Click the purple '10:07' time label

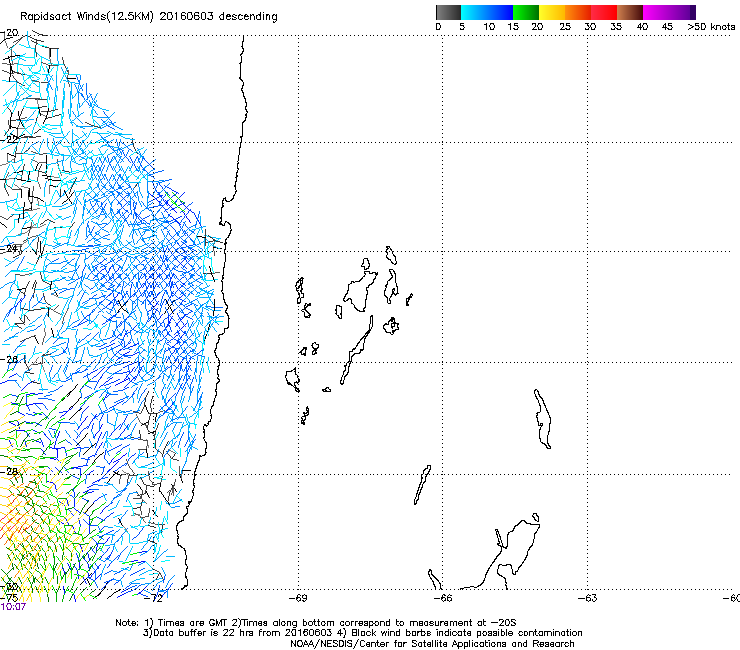click(x=13, y=607)
